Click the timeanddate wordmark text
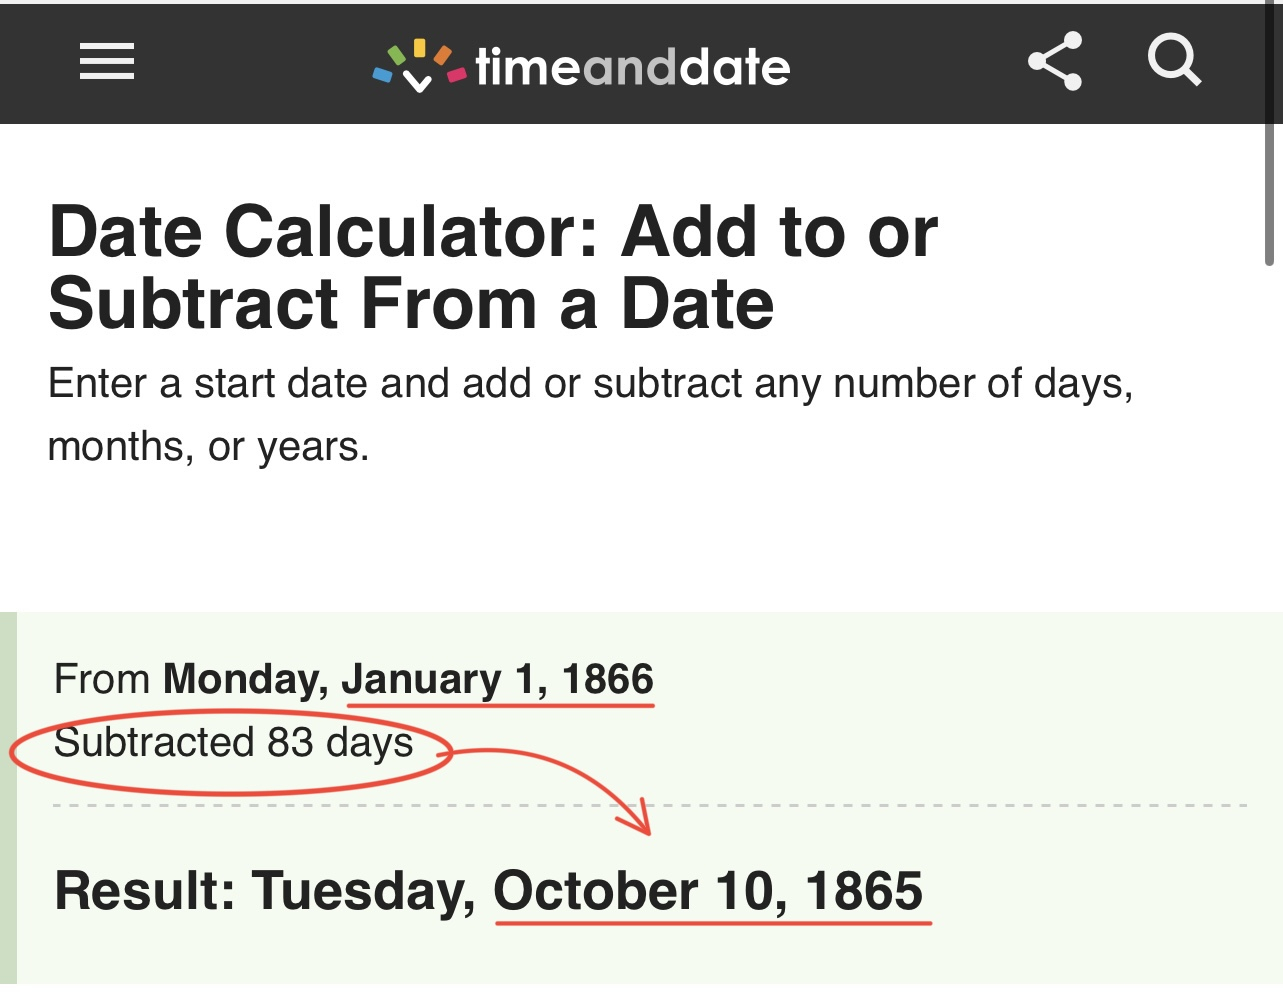This screenshot has width=1283, height=998. 632,67
